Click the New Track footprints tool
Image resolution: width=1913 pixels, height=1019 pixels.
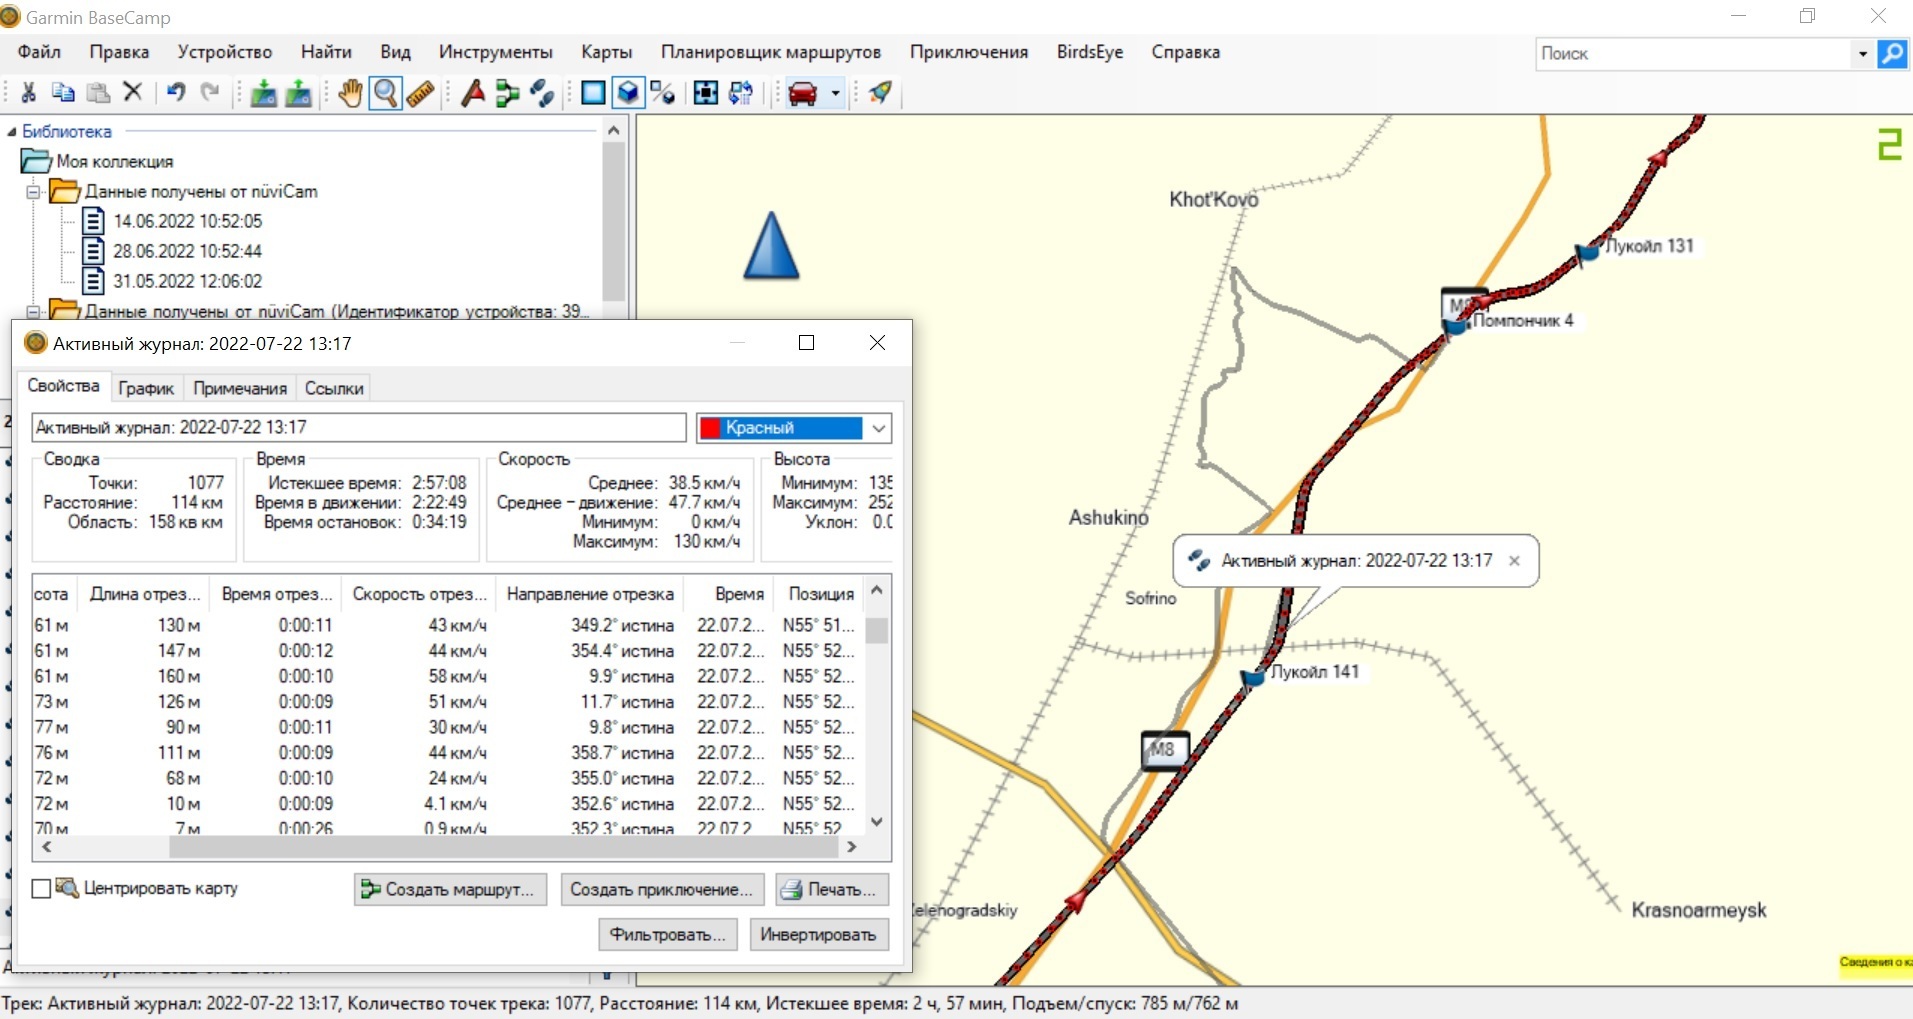click(542, 93)
